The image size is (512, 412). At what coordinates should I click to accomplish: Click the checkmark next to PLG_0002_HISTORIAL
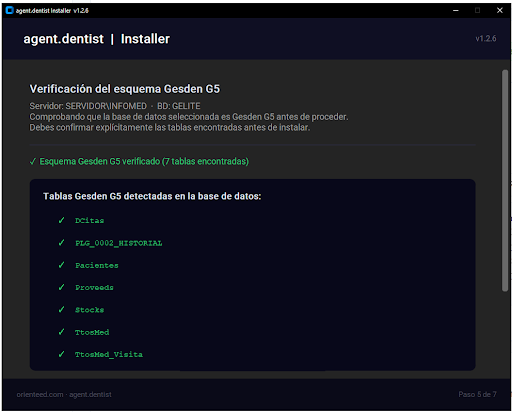click(61, 243)
